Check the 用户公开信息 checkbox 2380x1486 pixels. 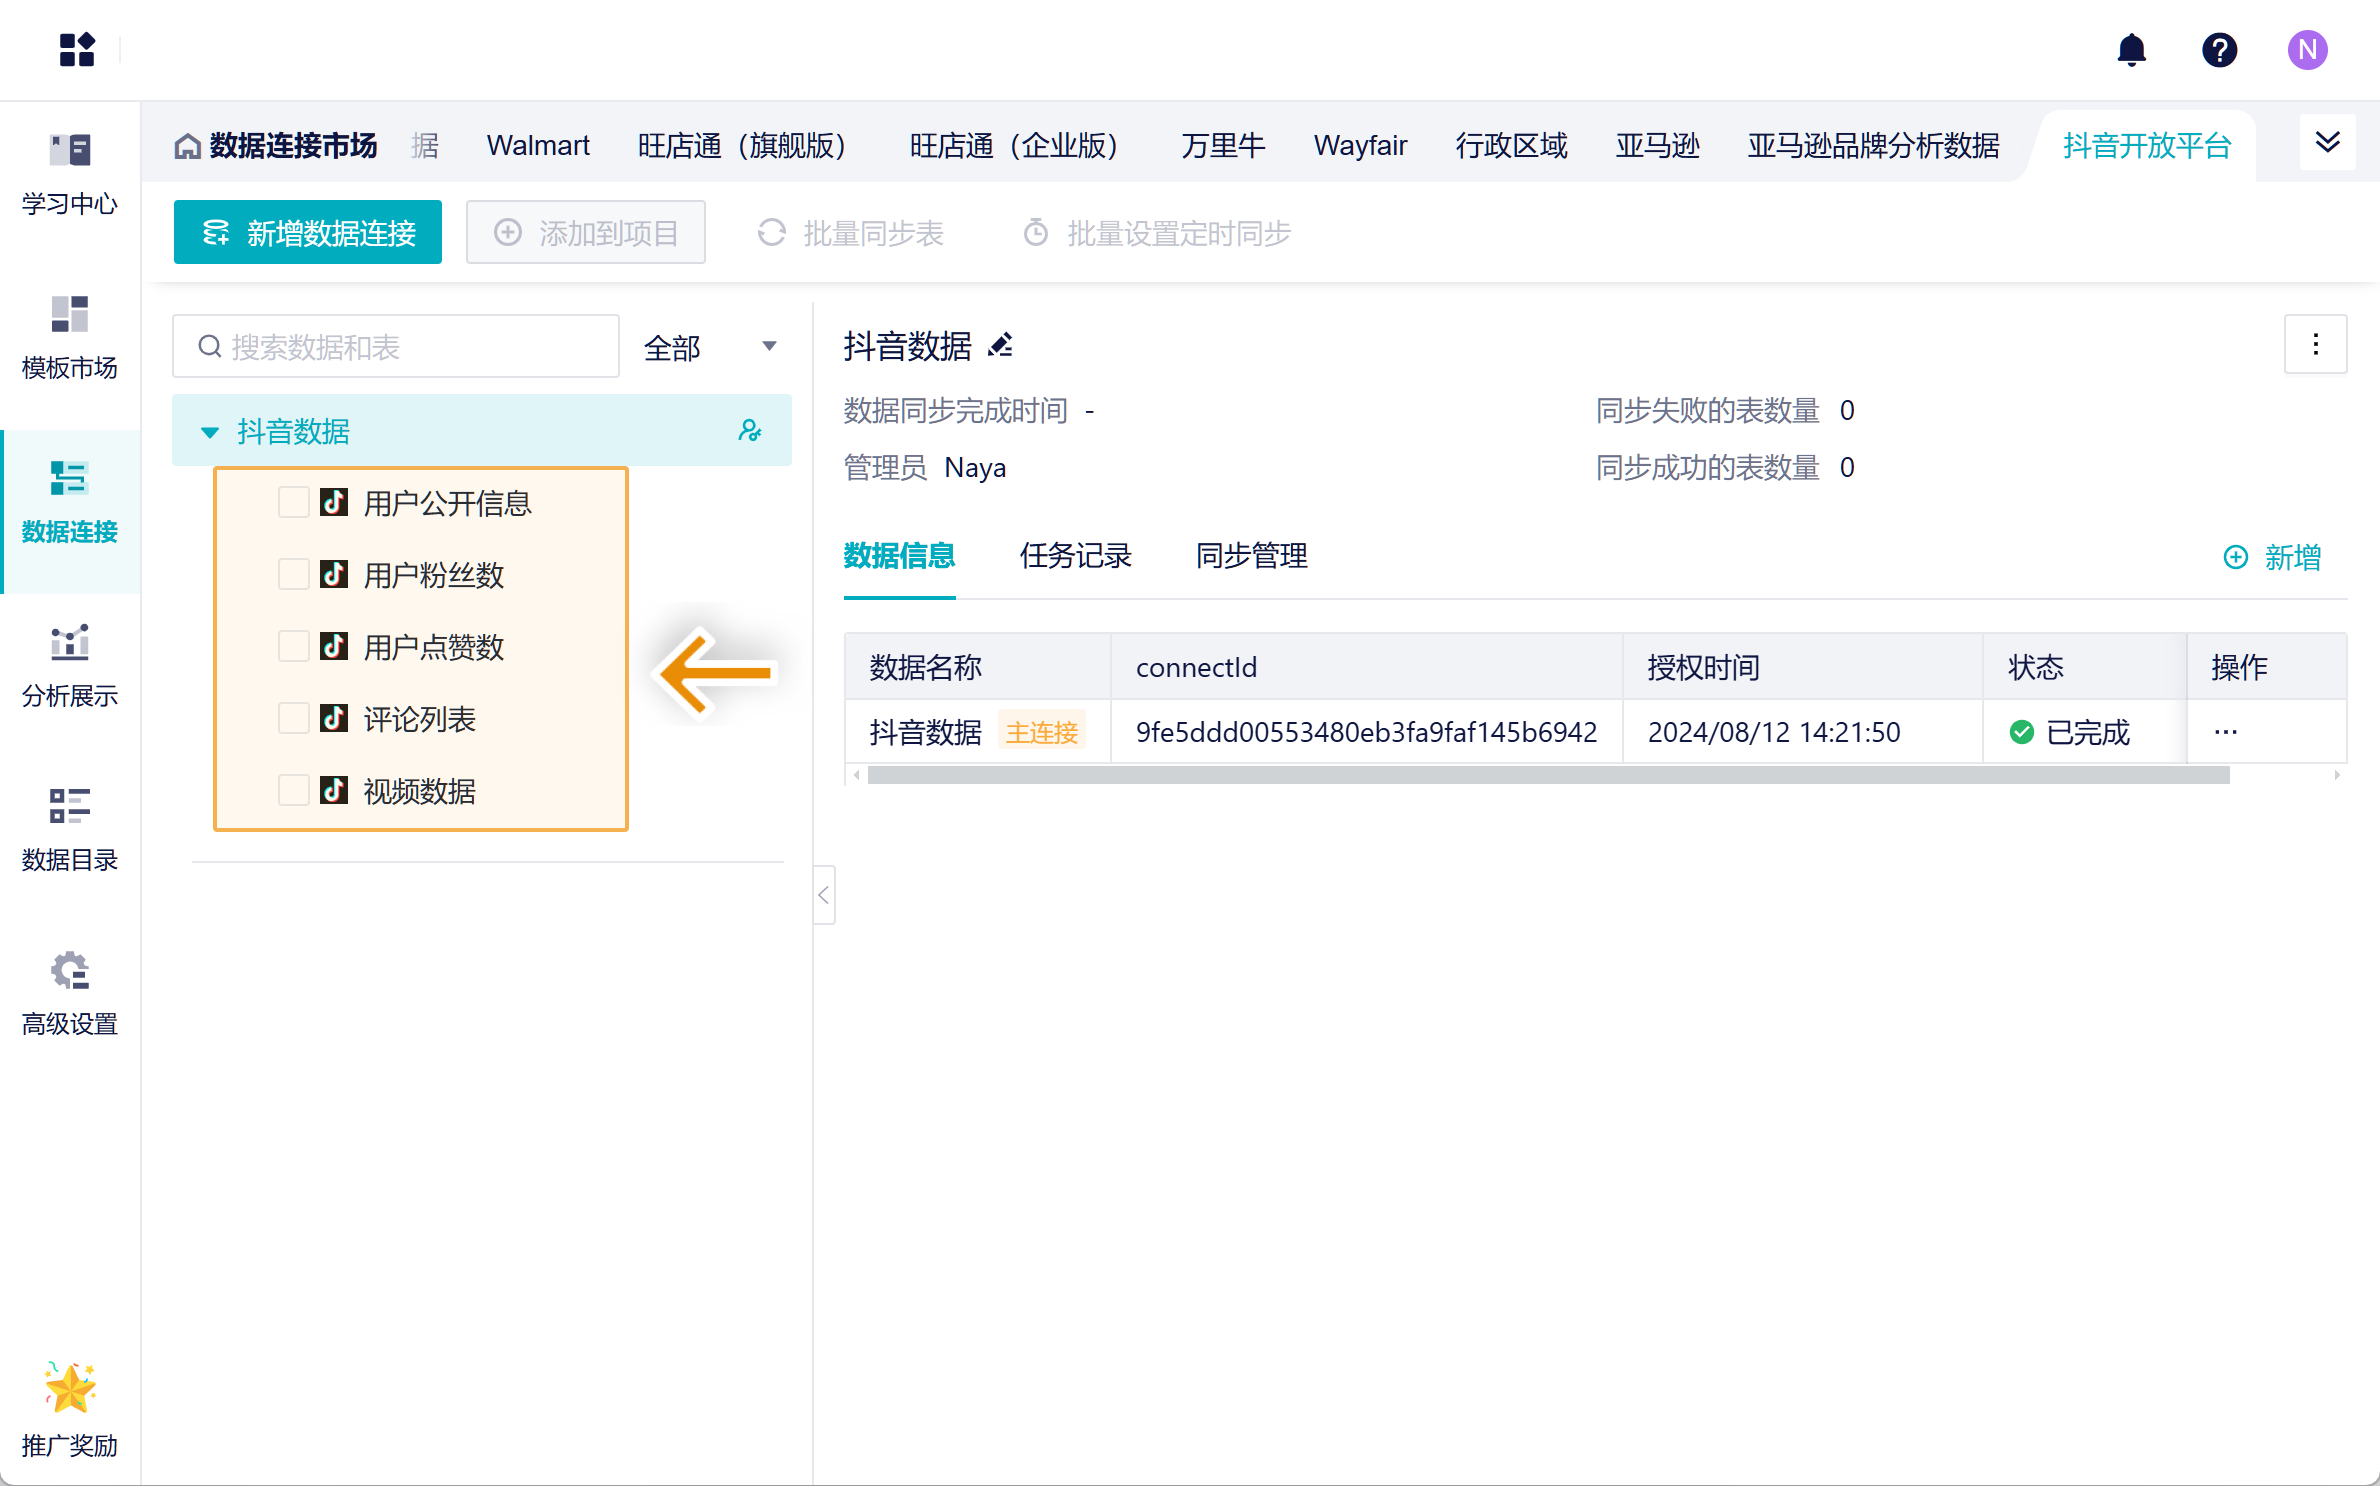coord(293,502)
